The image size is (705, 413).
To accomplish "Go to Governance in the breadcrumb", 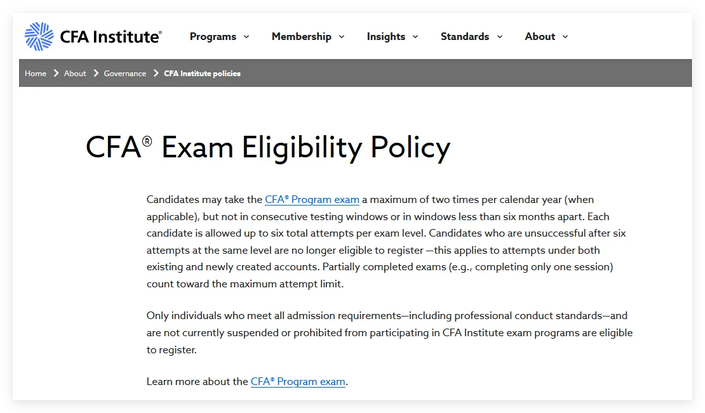I will click(x=125, y=73).
